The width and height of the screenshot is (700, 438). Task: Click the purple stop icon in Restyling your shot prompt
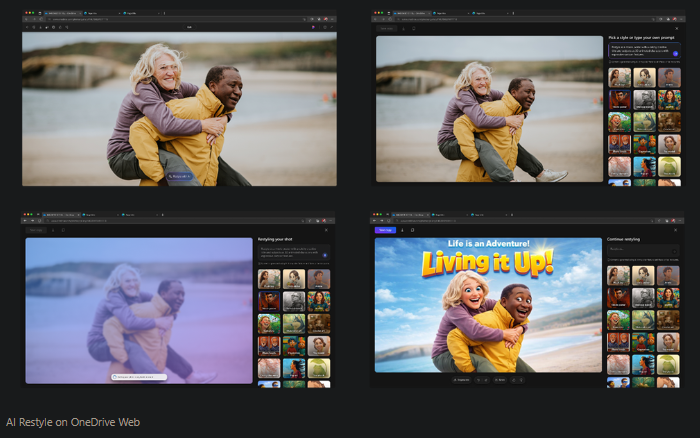324,254
